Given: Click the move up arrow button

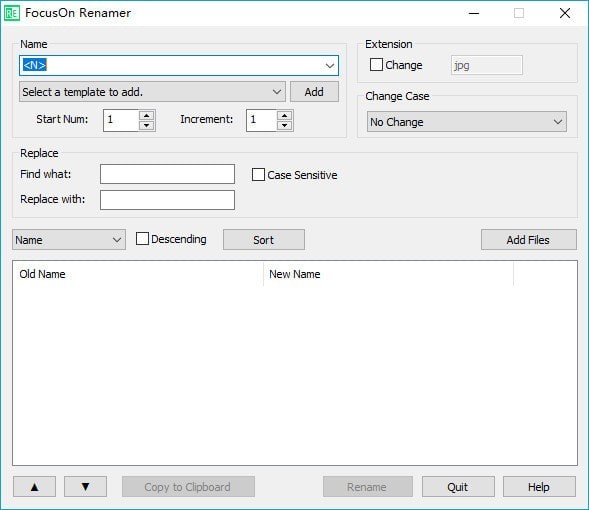Looking at the screenshot, I should pyautogui.click(x=34, y=487).
